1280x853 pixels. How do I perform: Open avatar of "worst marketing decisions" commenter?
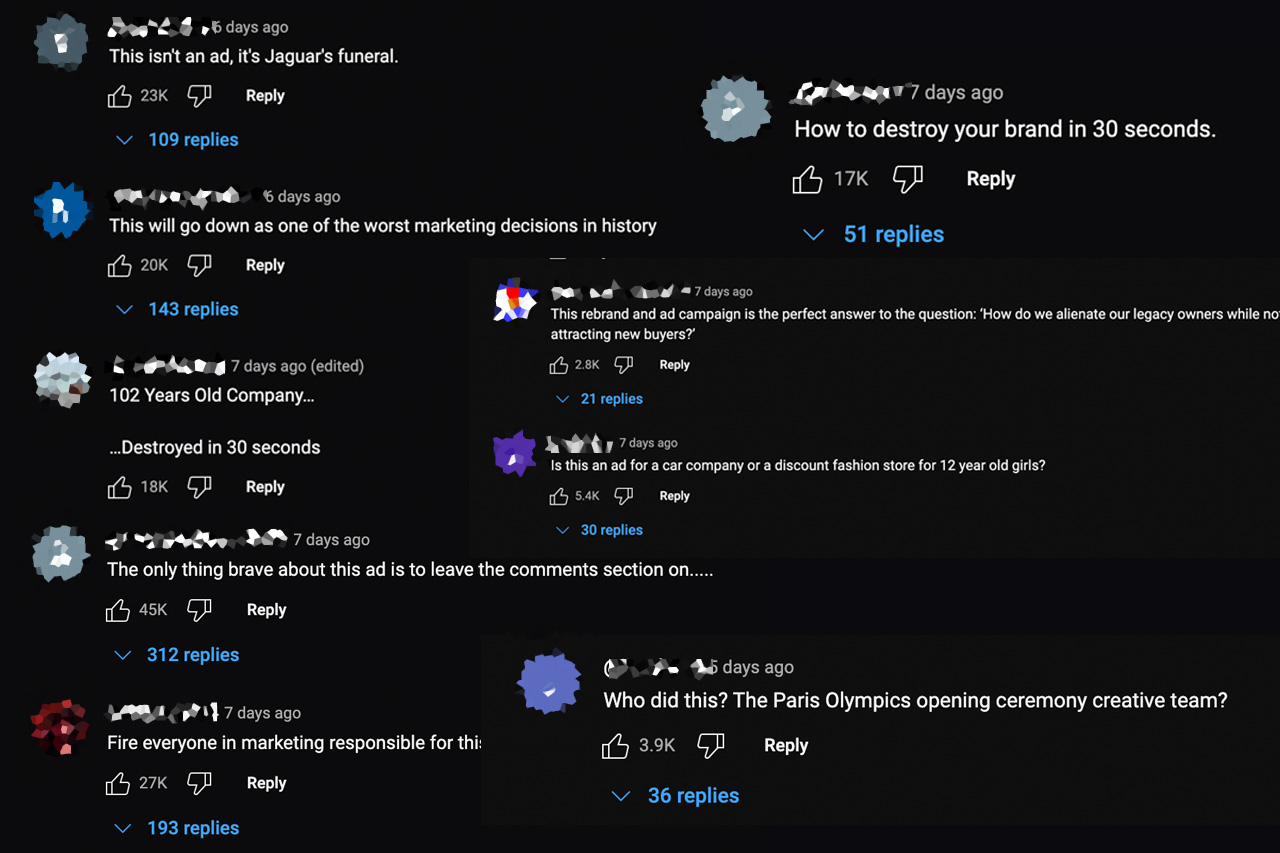[62, 210]
